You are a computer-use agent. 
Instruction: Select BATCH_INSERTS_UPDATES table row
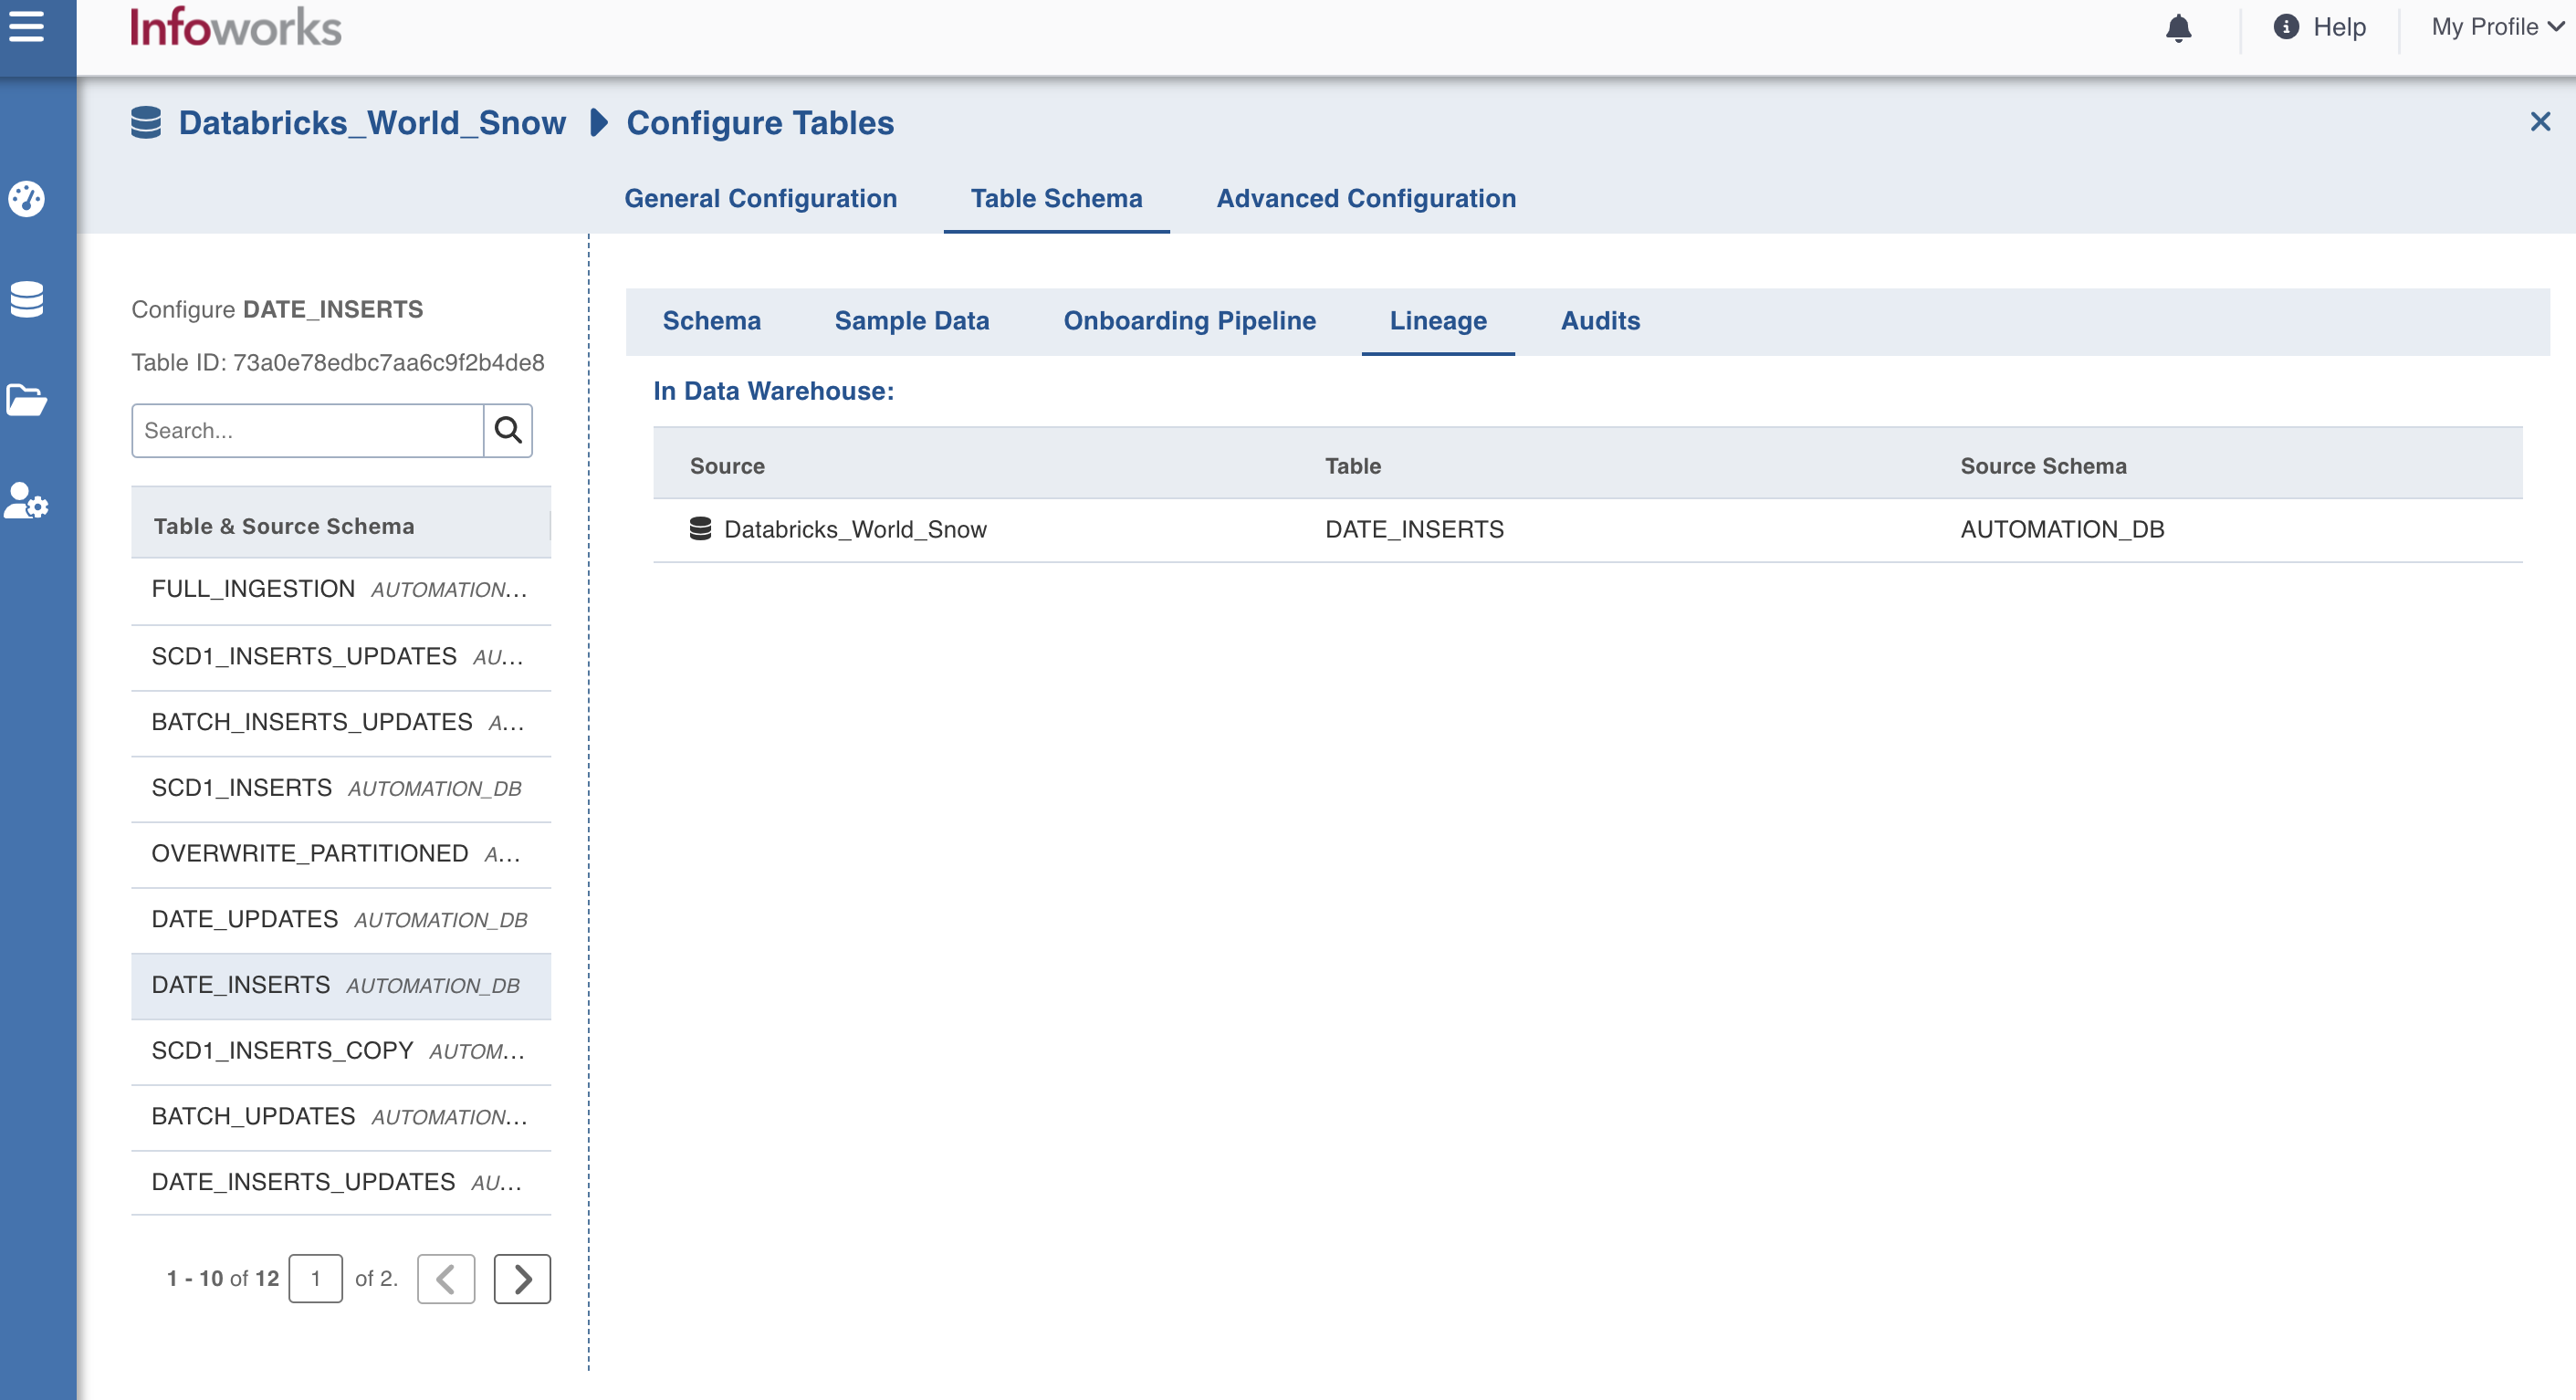pos(341,723)
